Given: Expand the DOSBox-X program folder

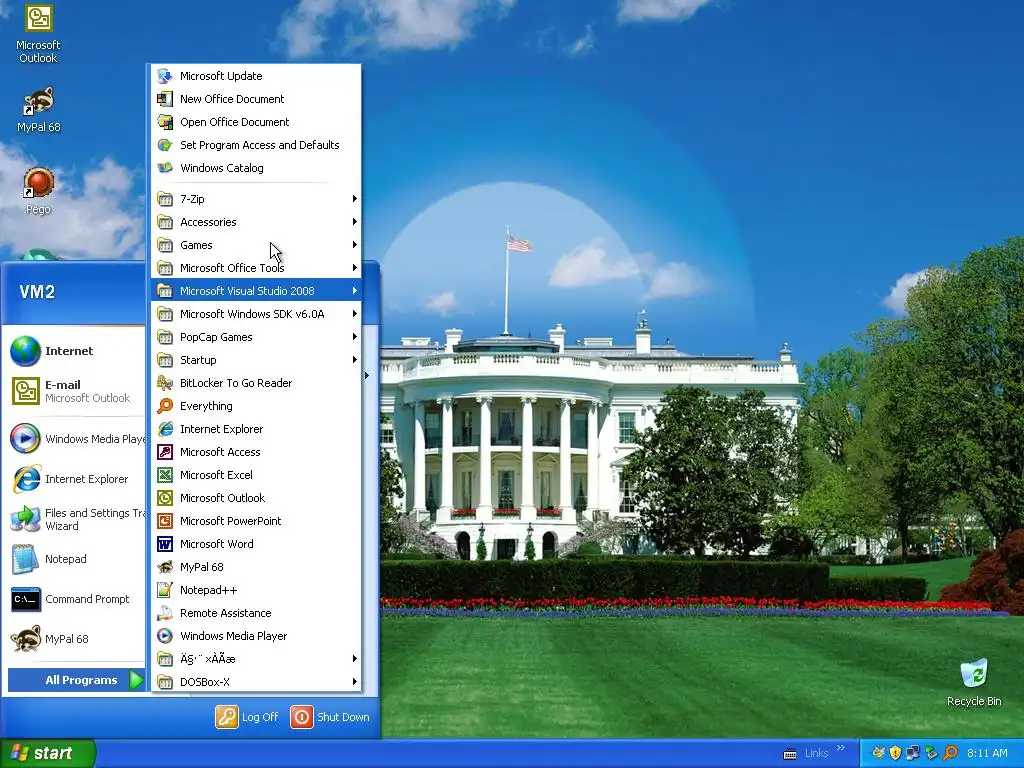Looking at the screenshot, I should [x=256, y=682].
